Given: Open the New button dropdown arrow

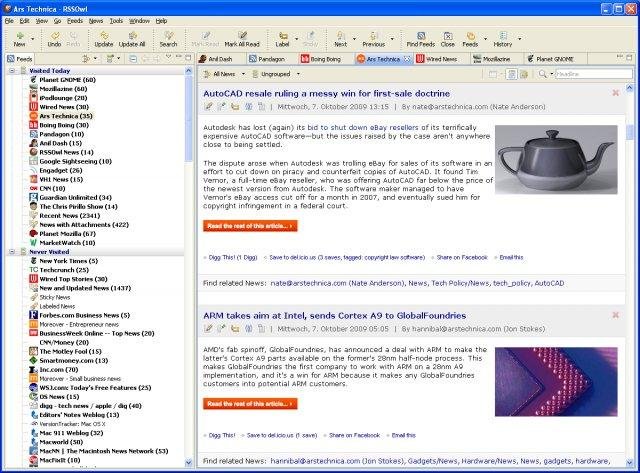Looking at the screenshot, I should click(33, 39).
